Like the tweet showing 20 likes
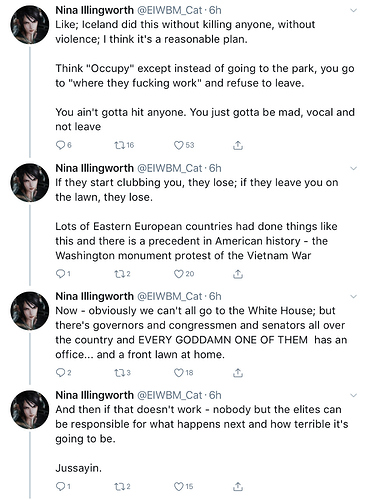 pyautogui.click(x=179, y=274)
